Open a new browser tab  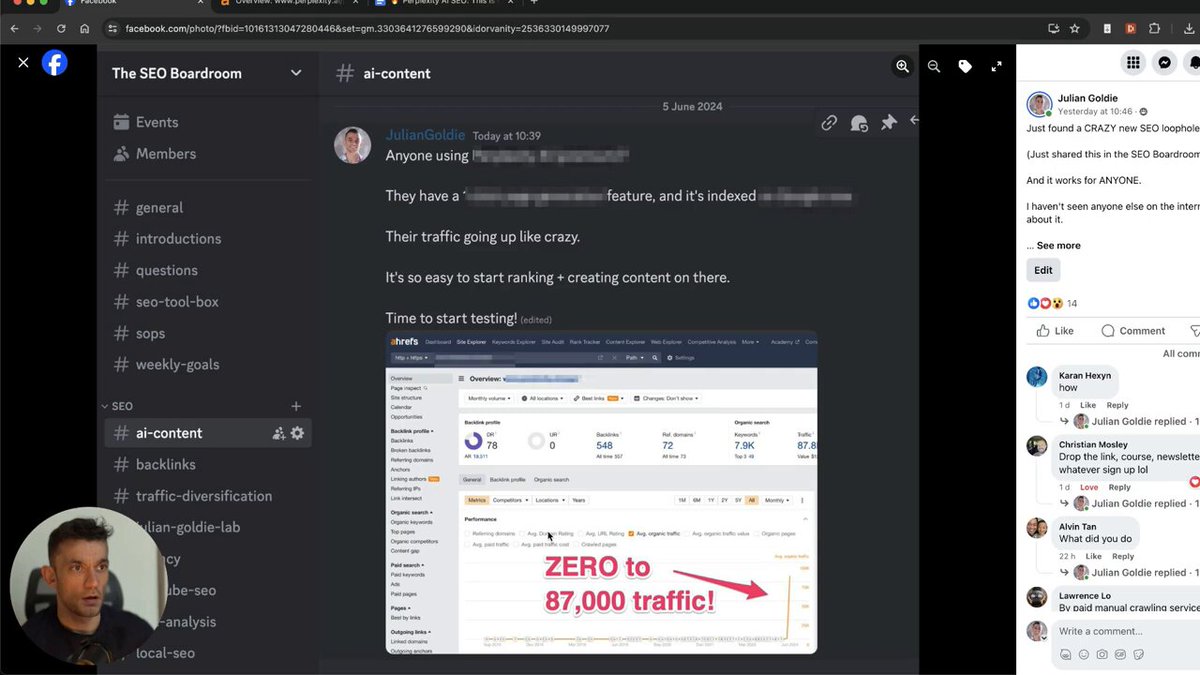[534, 3]
